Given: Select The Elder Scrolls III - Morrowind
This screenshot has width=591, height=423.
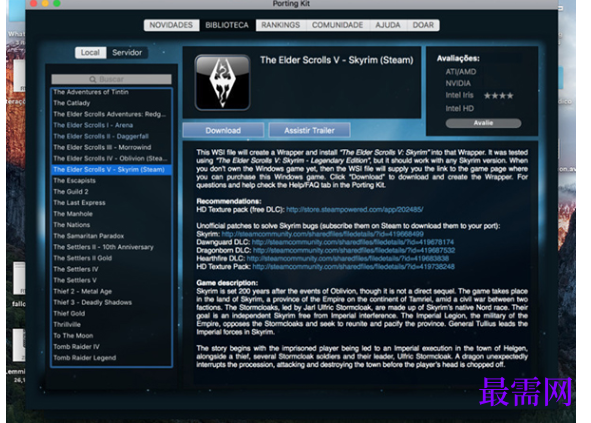Looking at the screenshot, I should click(112, 147).
